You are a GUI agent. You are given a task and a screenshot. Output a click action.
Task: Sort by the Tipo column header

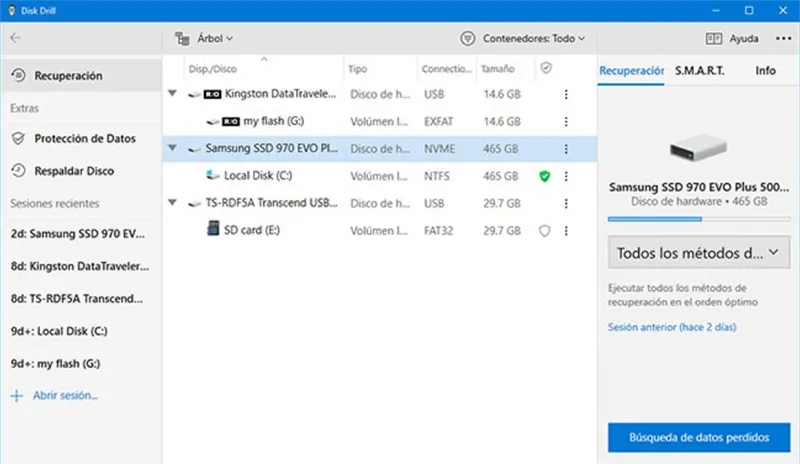click(358, 69)
